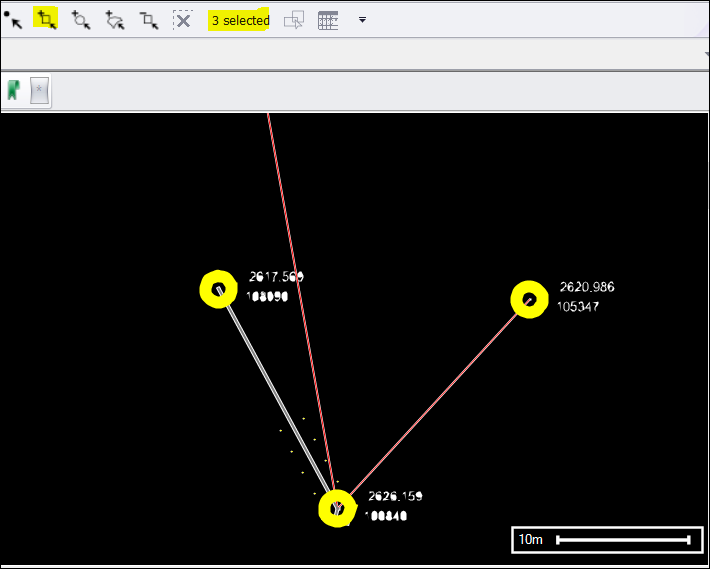
Task: Open the attribute table grid icon
Action: (328, 20)
